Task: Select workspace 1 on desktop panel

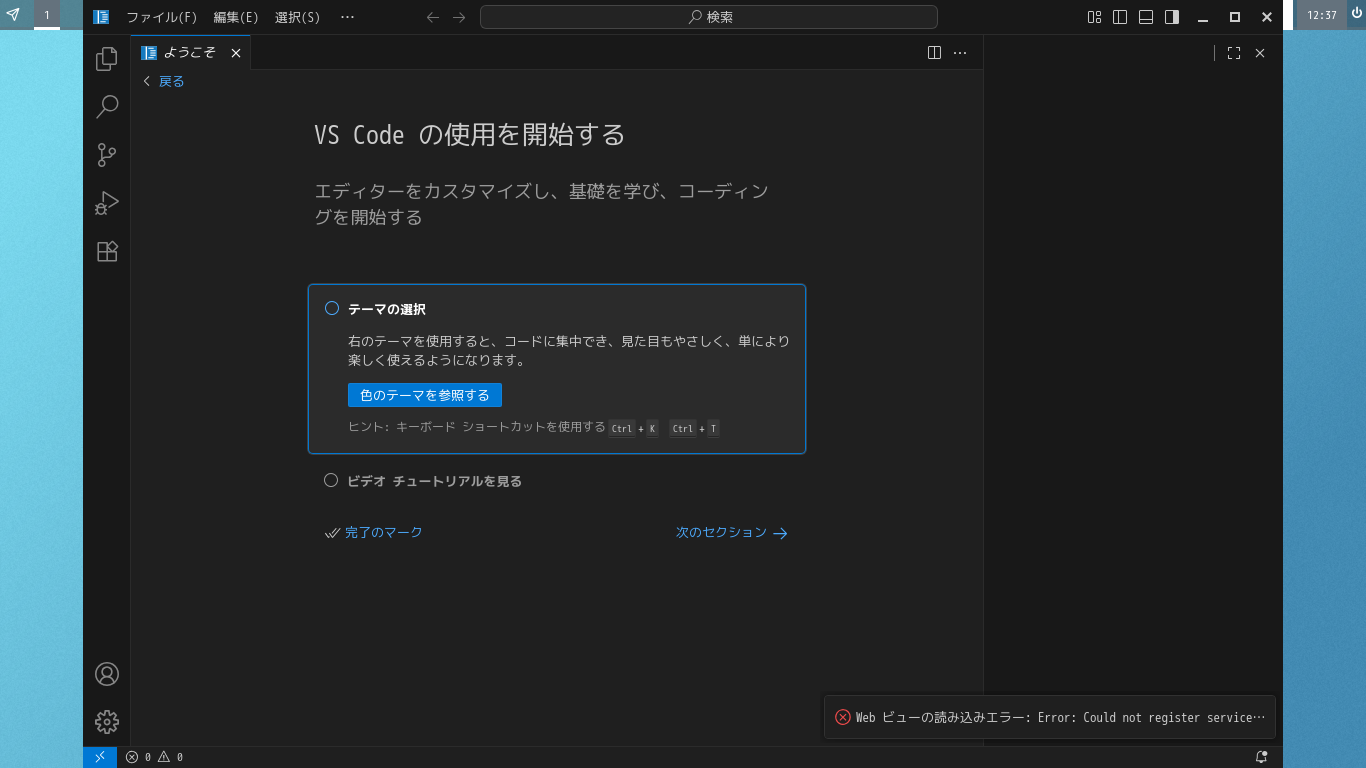Action: 47,15
